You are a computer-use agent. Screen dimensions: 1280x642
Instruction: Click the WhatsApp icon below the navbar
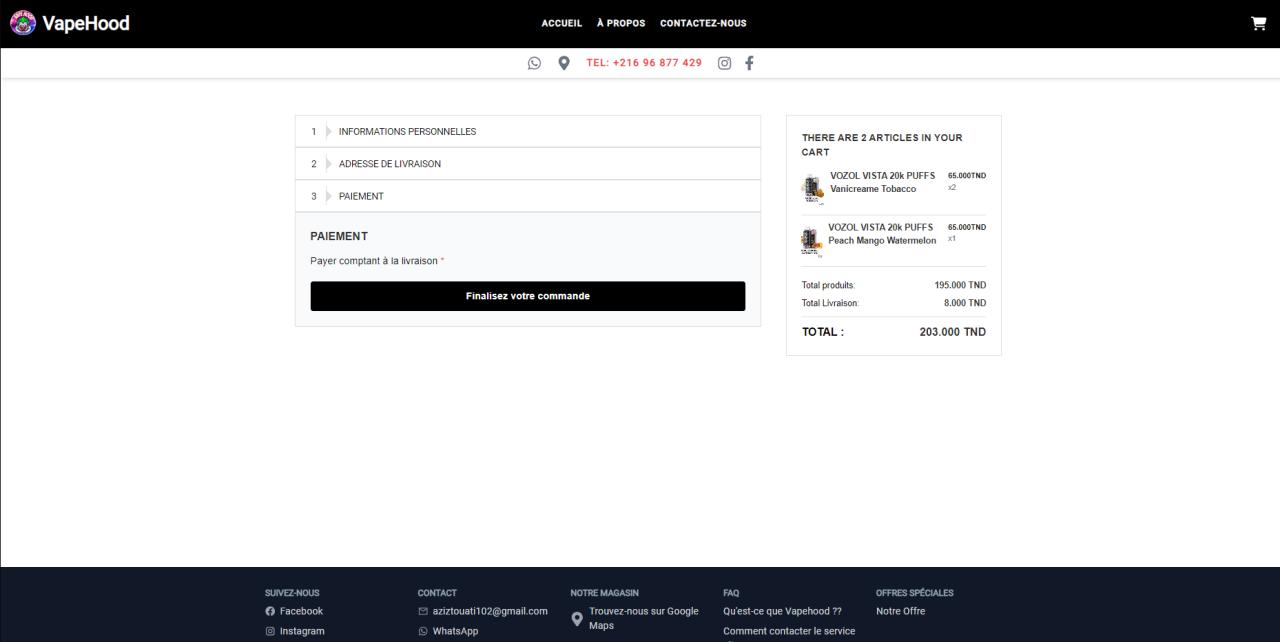point(534,63)
